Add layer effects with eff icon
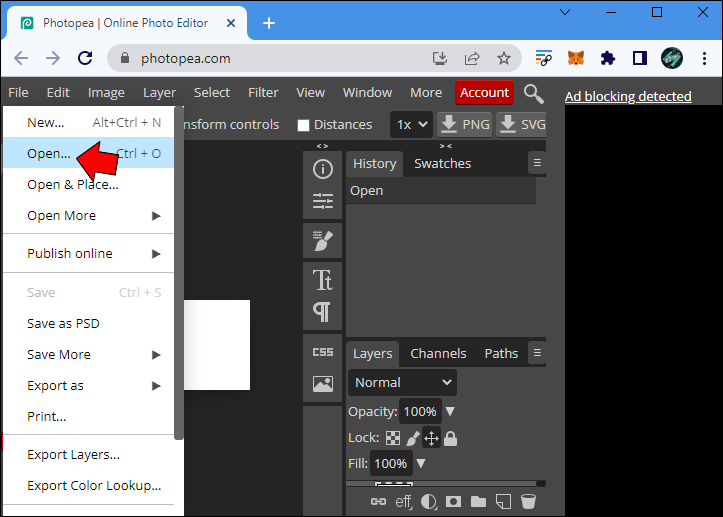Screen dimensions: 723x517 point(403,501)
